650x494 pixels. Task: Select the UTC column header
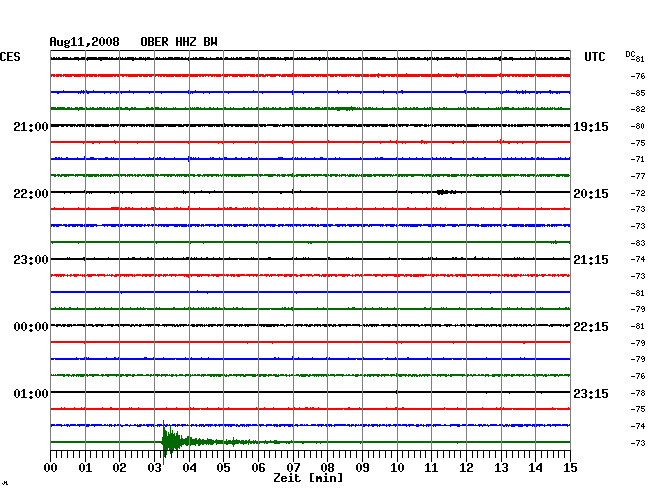pos(594,57)
